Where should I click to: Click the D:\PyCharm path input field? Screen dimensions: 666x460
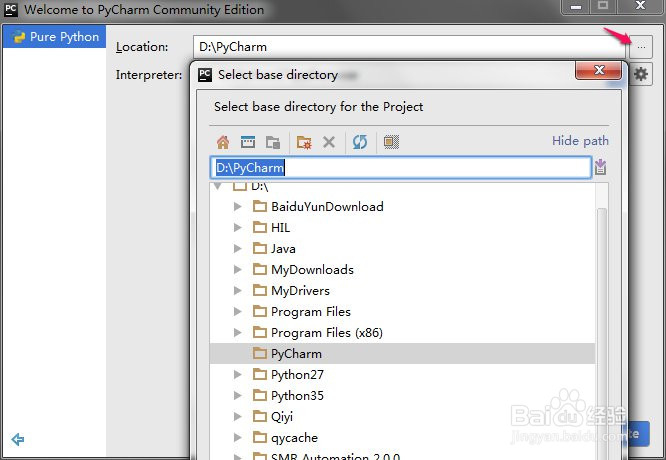point(401,167)
